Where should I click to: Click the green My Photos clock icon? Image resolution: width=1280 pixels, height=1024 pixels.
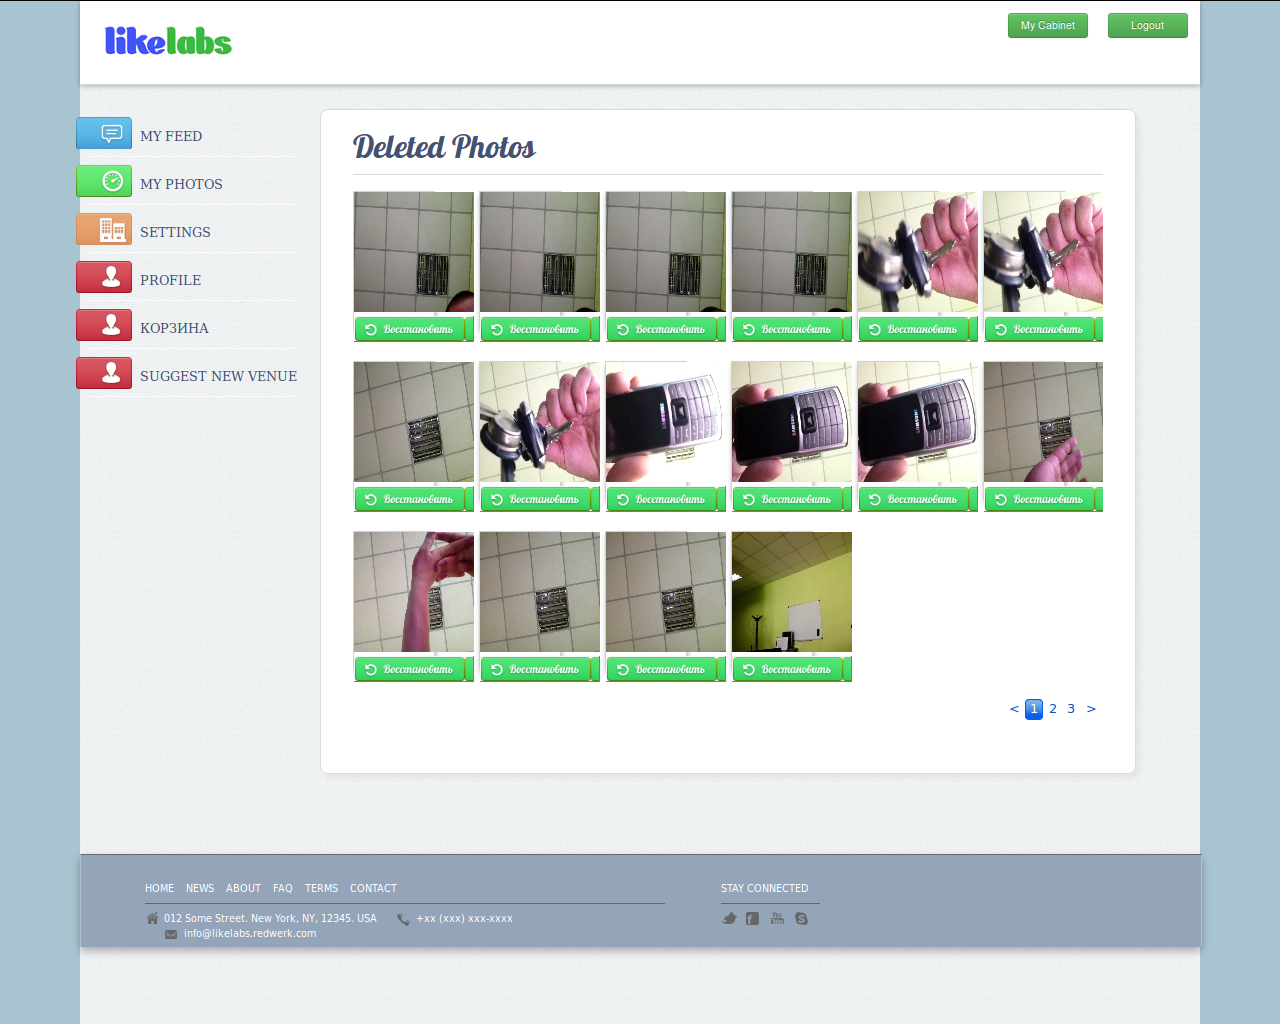(105, 181)
